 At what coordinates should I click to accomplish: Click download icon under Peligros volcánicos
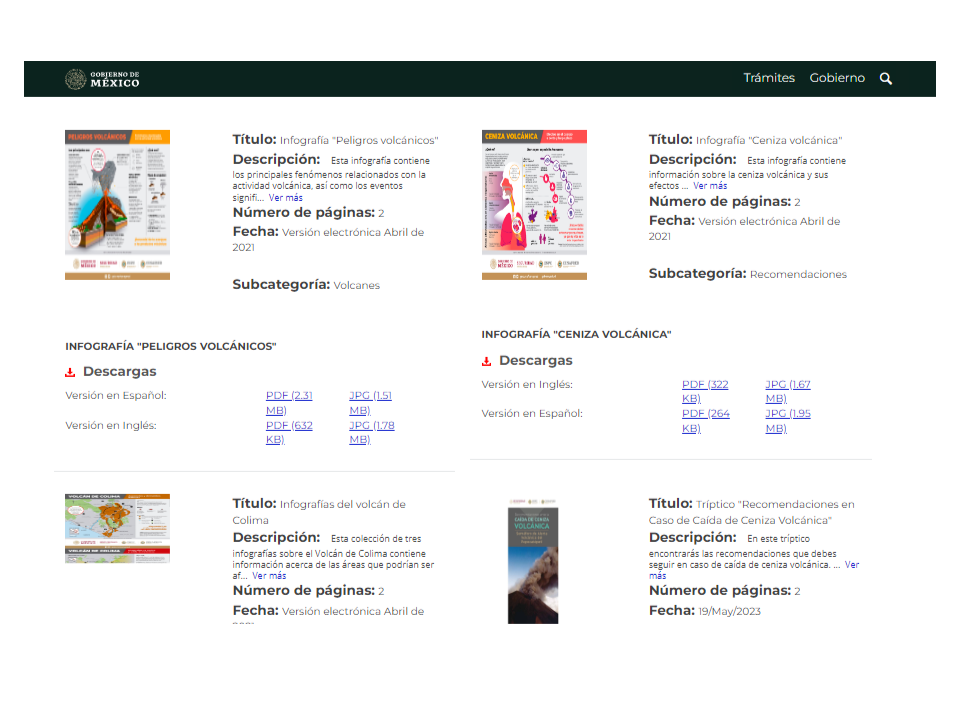(x=70, y=372)
